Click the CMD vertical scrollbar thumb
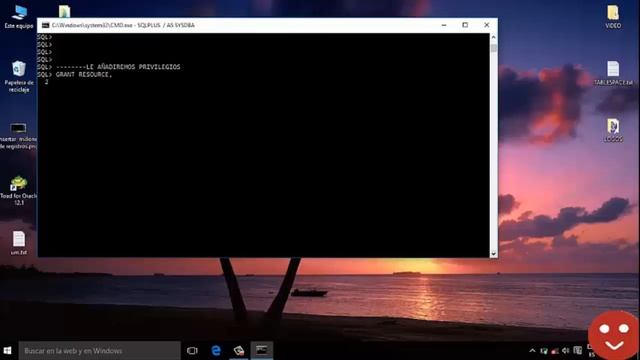The image size is (640, 360). point(493,48)
